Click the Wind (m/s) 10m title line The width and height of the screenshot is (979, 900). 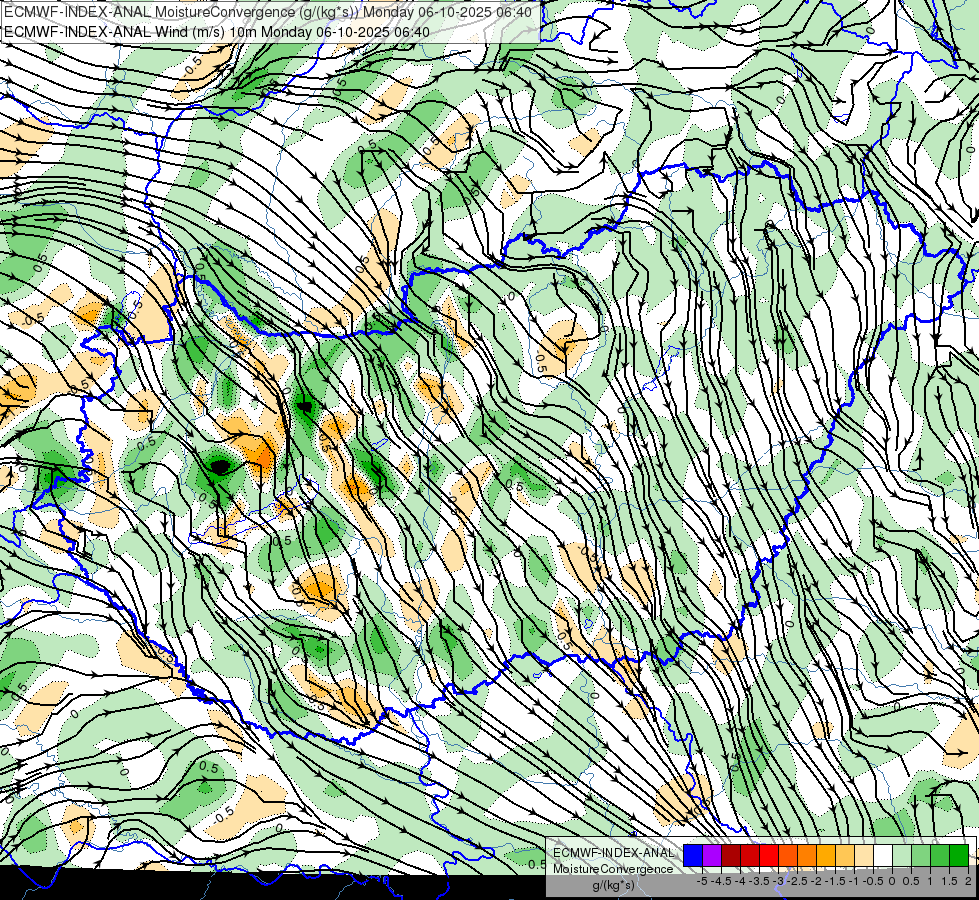[x=217, y=32]
